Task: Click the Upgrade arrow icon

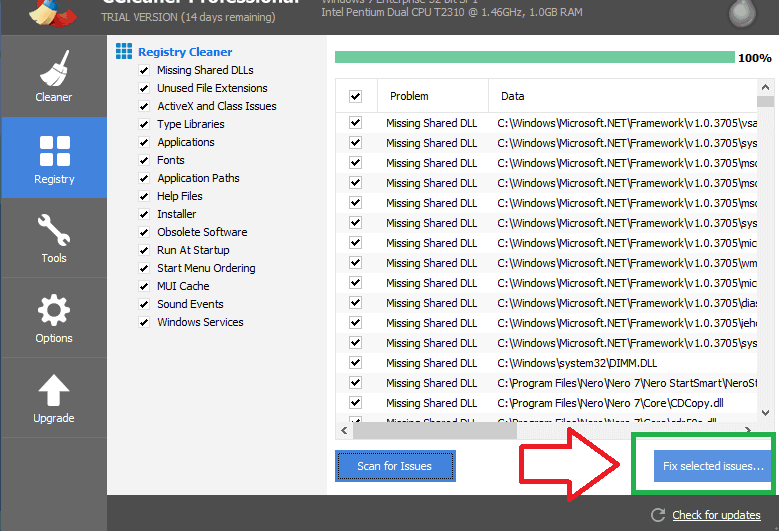Action: (x=54, y=390)
